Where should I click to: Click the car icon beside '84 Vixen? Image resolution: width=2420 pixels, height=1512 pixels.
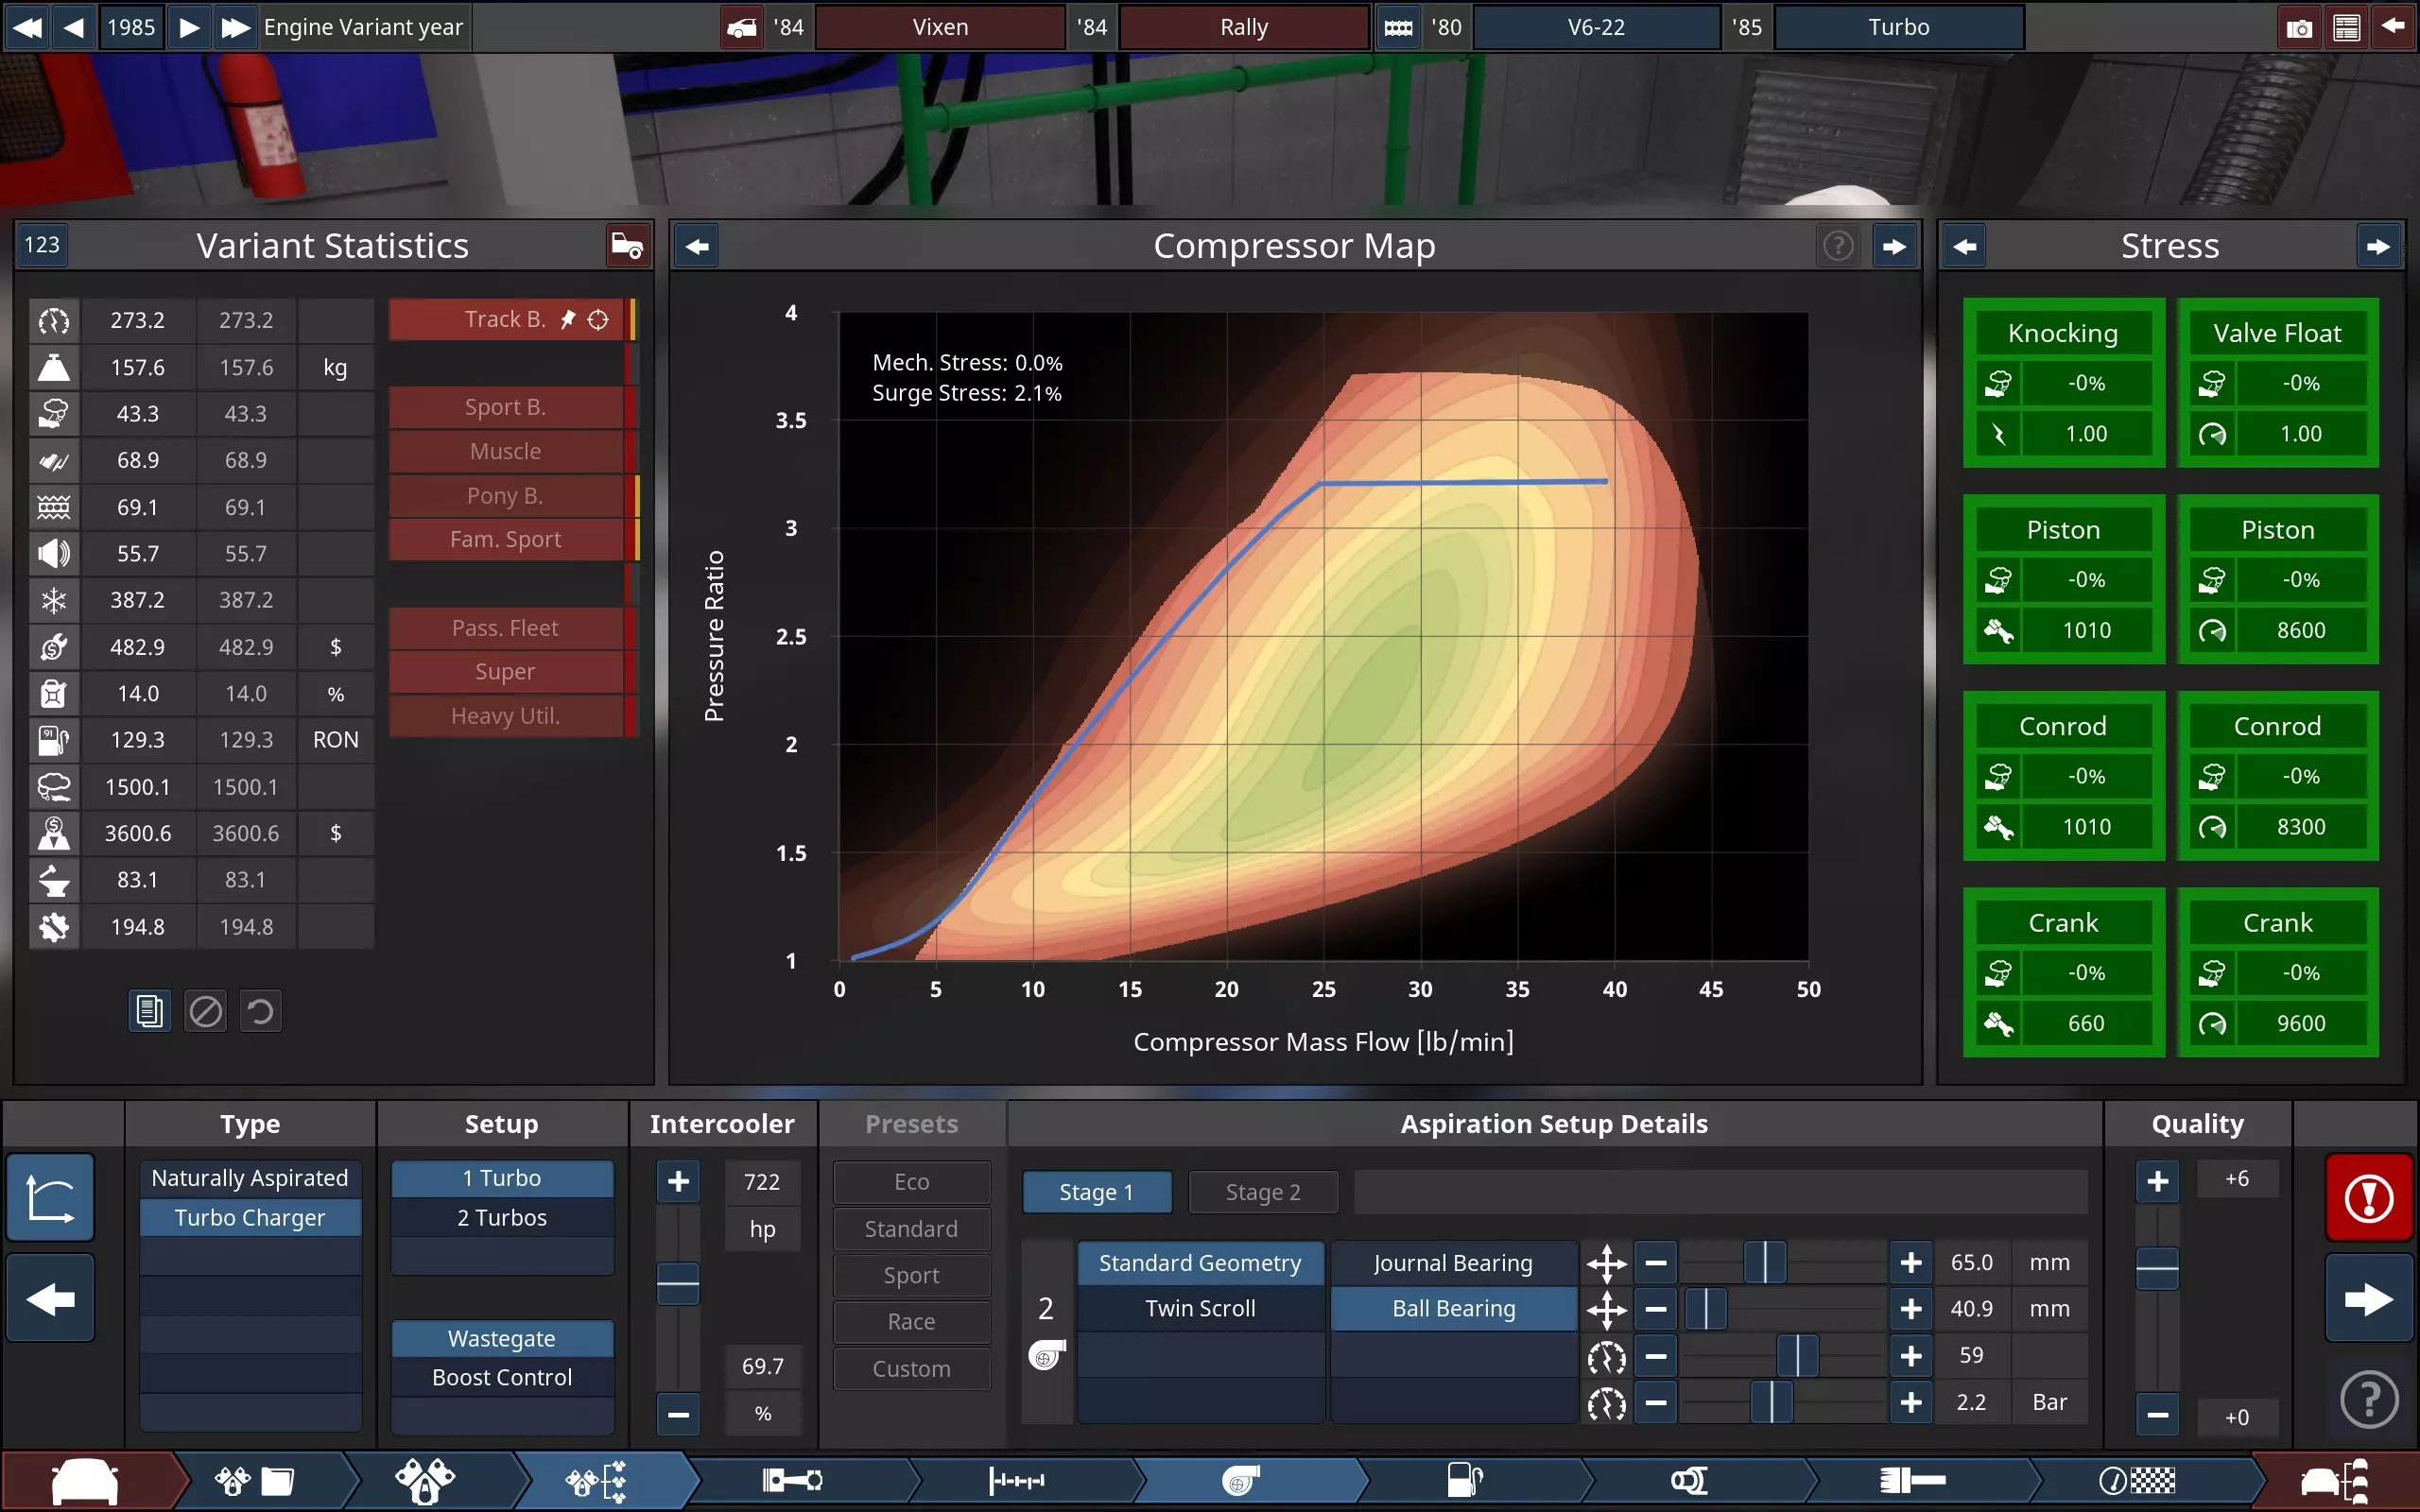point(741,28)
